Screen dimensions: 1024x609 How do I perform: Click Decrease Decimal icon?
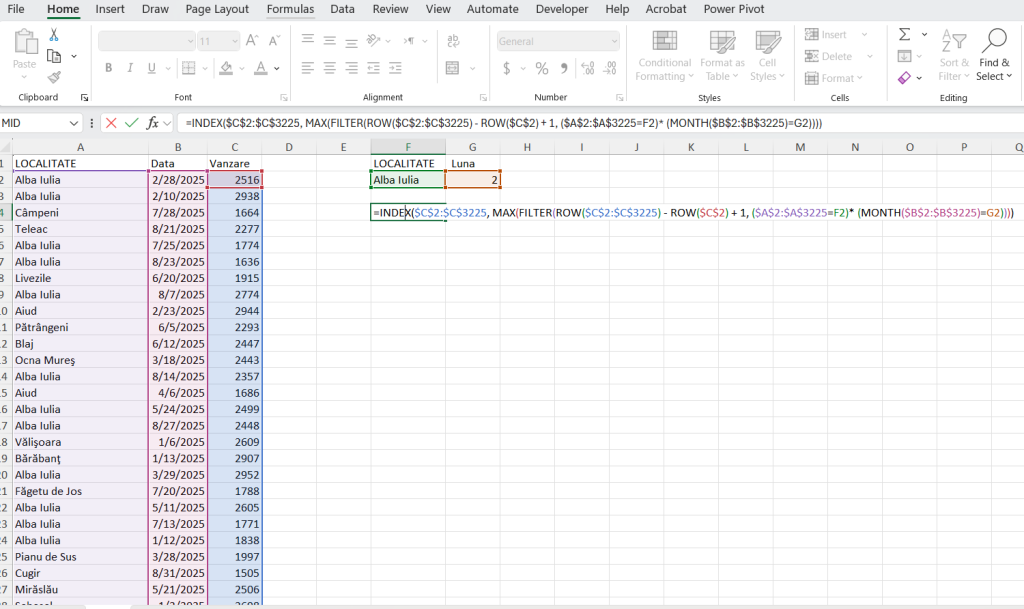[610, 68]
